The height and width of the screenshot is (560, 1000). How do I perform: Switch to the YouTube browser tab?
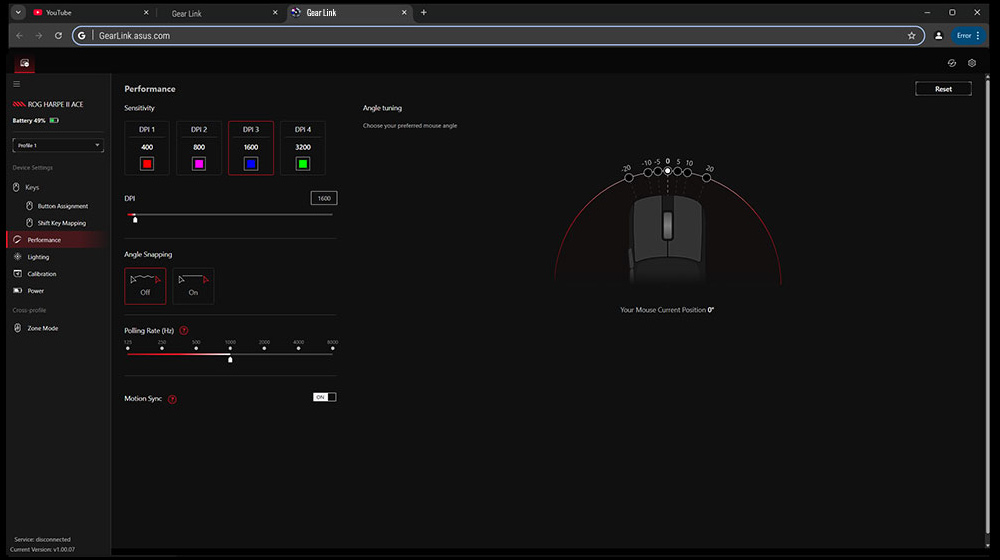(85, 13)
